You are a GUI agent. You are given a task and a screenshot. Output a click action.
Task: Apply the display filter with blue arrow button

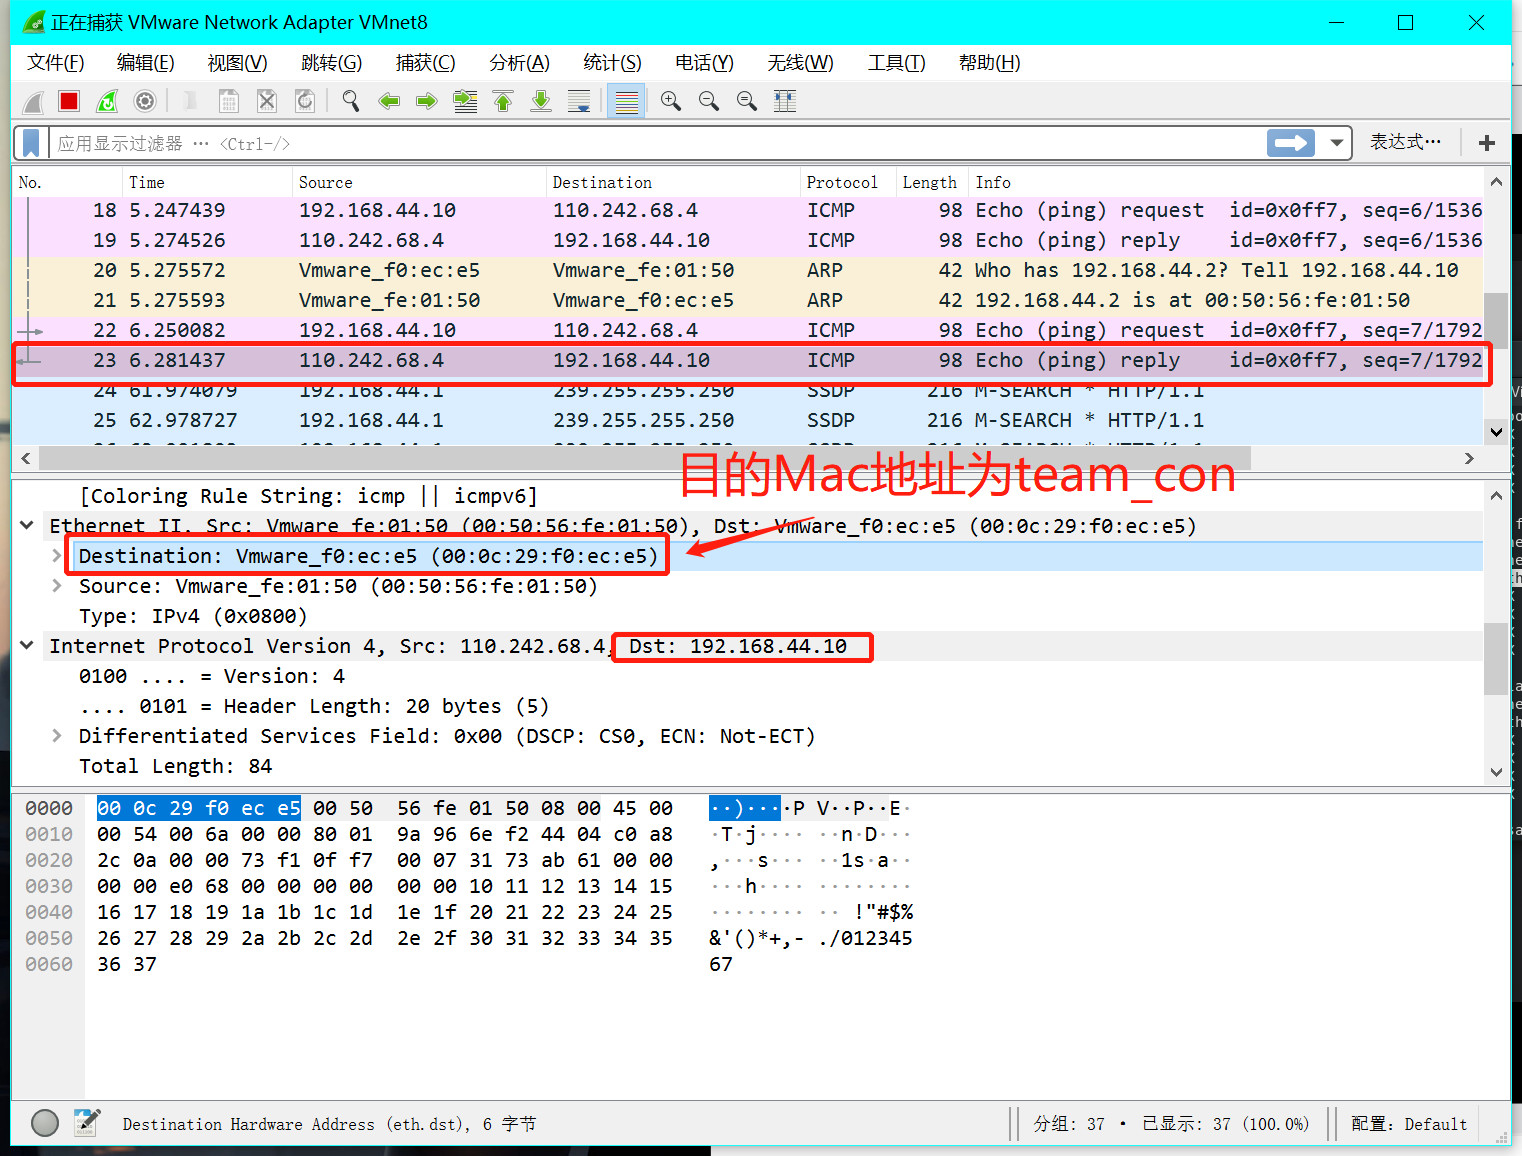coord(1291,143)
